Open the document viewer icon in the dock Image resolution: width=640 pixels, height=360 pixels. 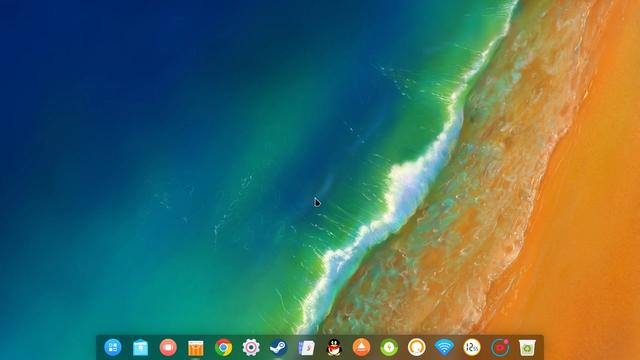pos(306,348)
